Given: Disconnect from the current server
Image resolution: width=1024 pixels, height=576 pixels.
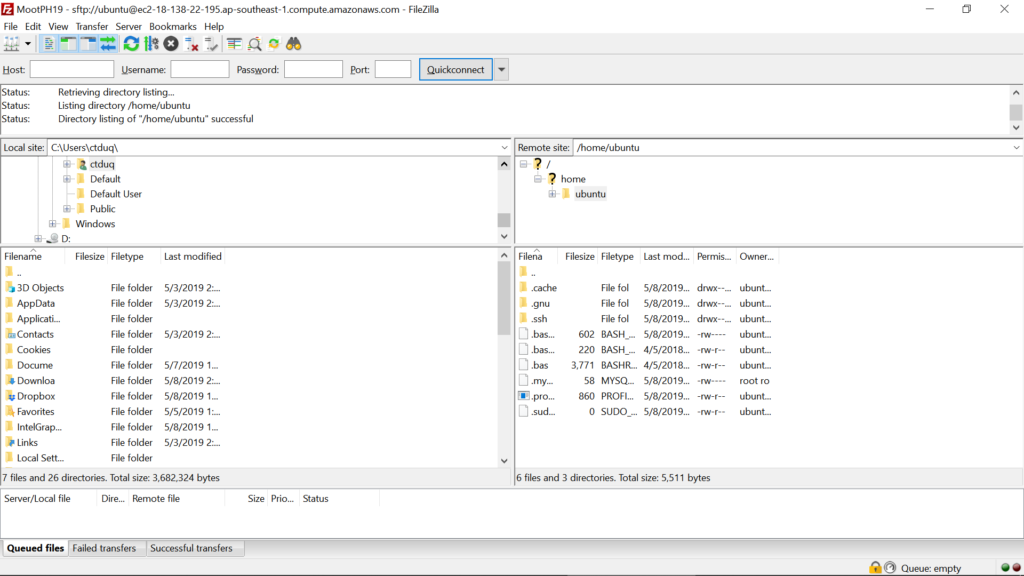Looking at the screenshot, I should click(191, 44).
